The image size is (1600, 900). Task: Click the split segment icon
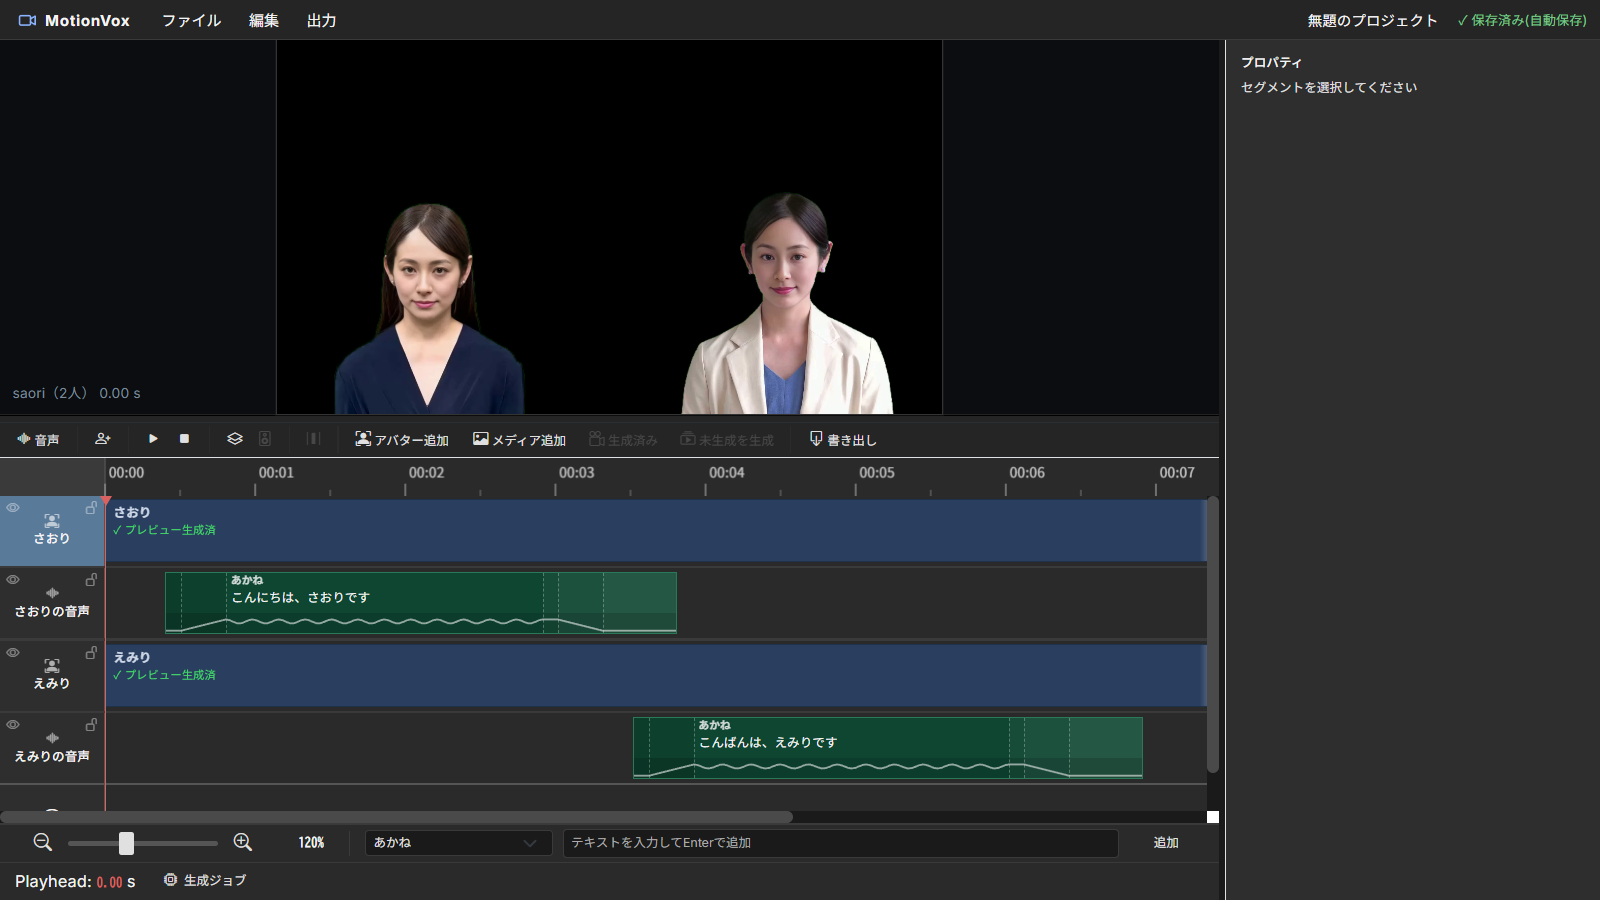pyautogui.click(x=313, y=439)
